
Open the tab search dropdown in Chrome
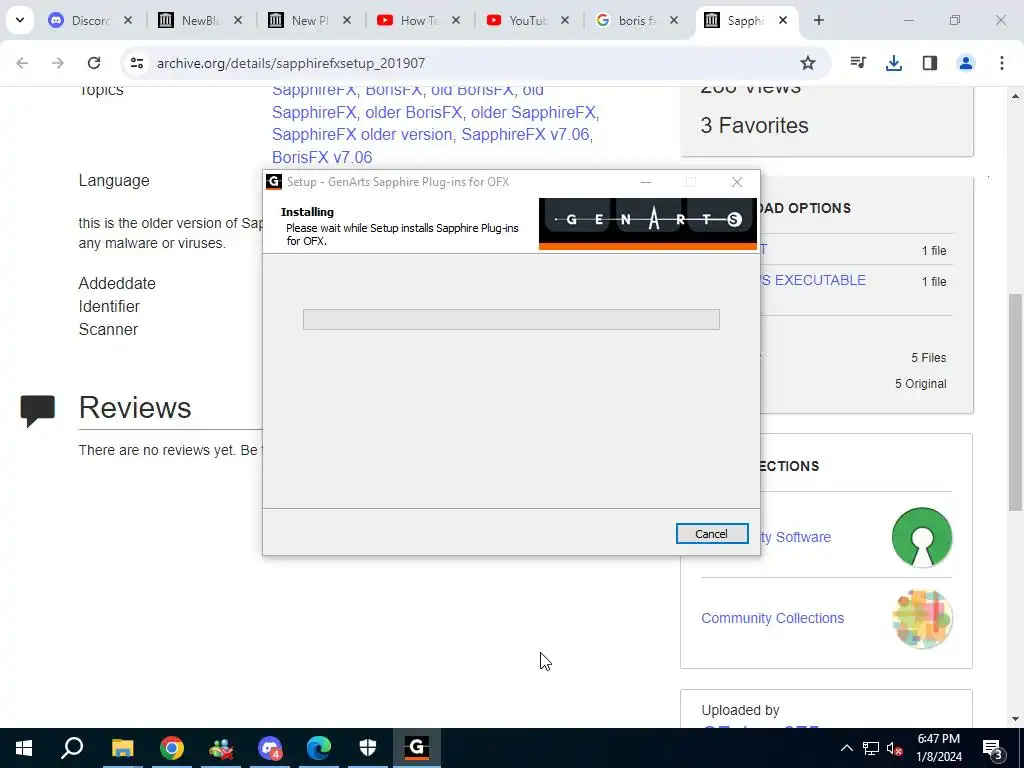(20, 20)
